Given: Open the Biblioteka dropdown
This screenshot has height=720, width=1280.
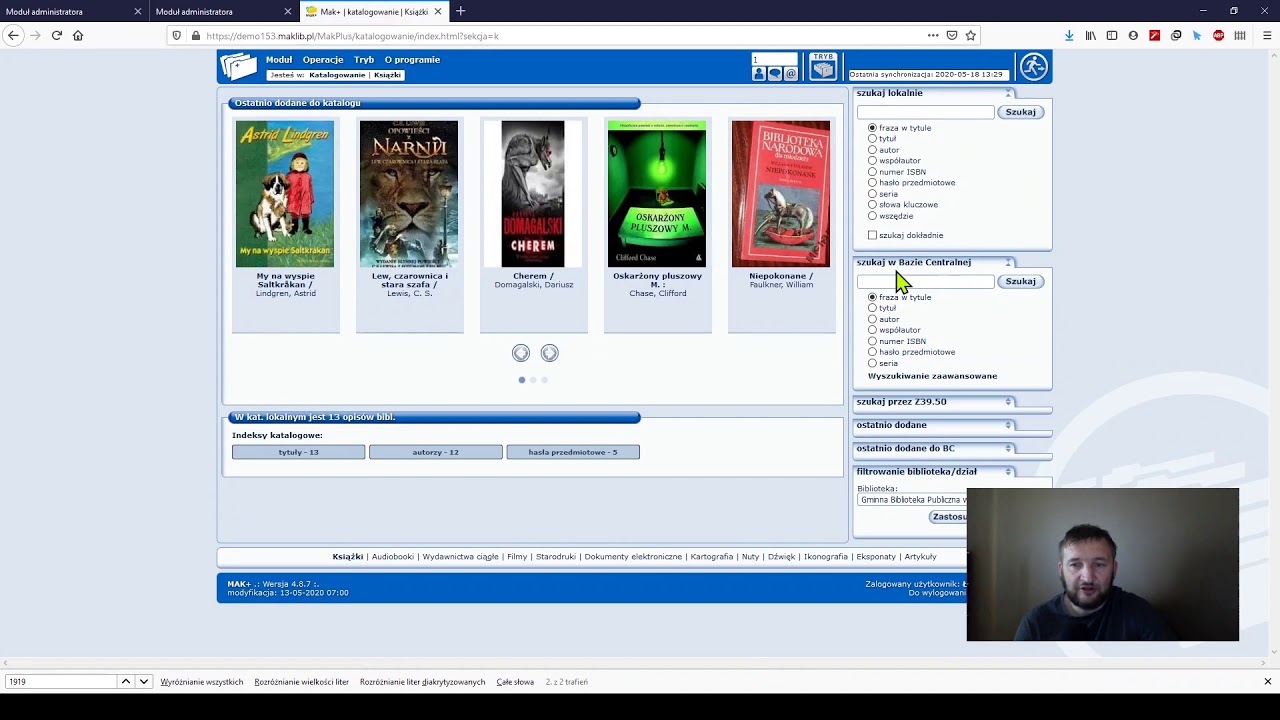Looking at the screenshot, I should click(x=912, y=500).
